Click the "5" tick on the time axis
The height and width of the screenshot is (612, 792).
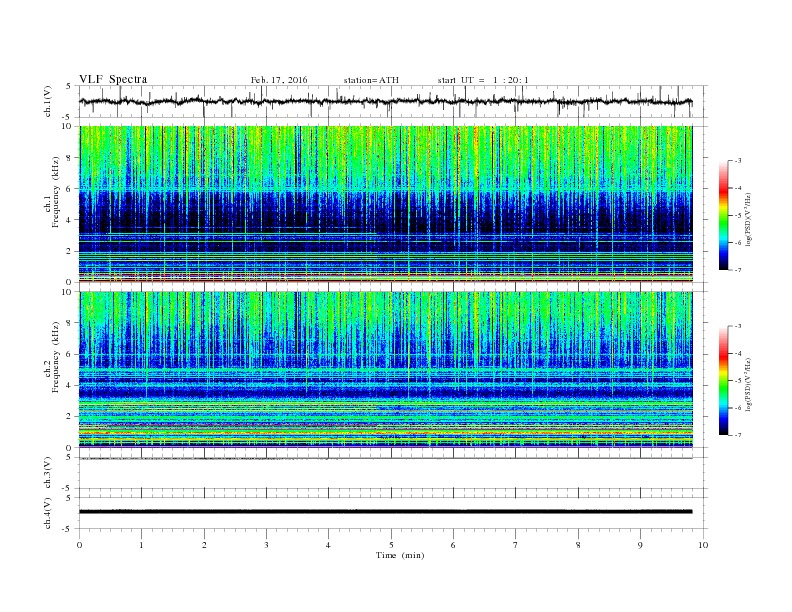(x=391, y=545)
